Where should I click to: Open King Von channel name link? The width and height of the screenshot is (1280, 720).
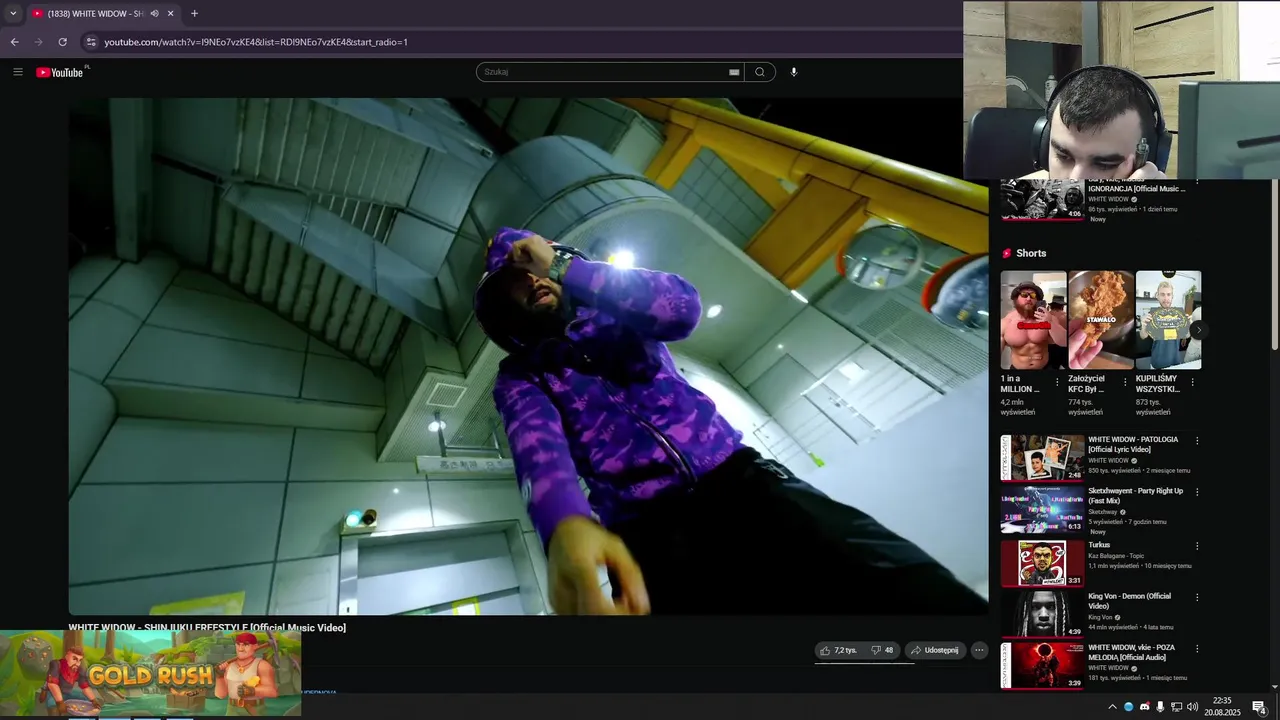click(1100, 617)
